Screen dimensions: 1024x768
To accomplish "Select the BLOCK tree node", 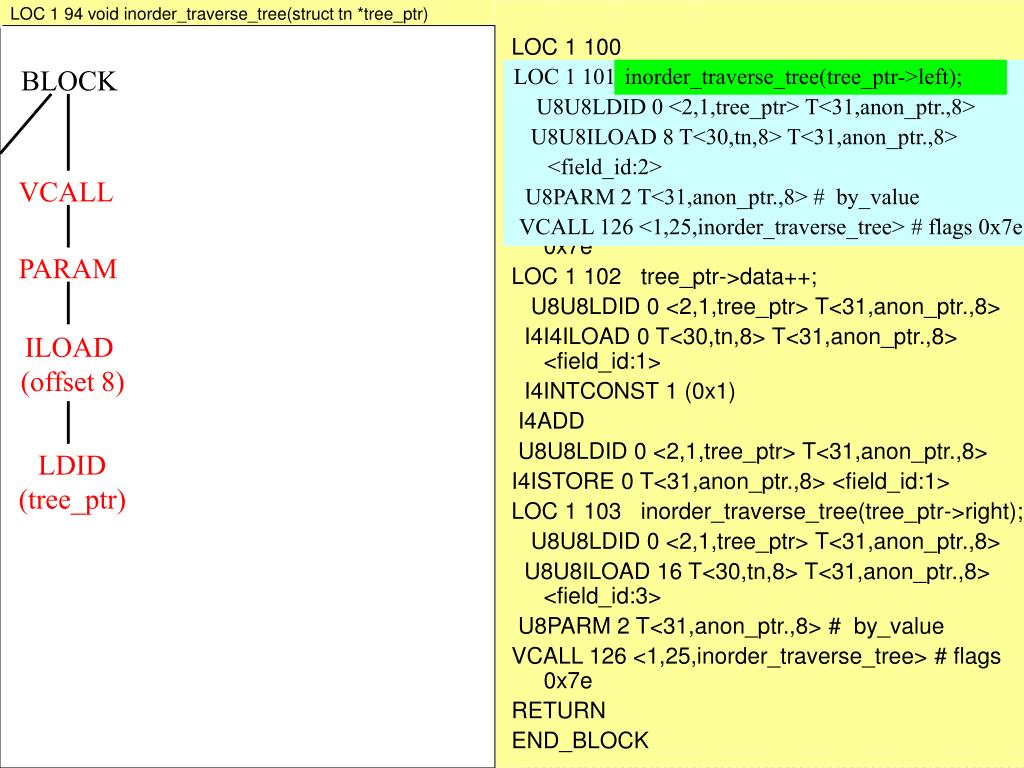I will [x=69, y=82].
